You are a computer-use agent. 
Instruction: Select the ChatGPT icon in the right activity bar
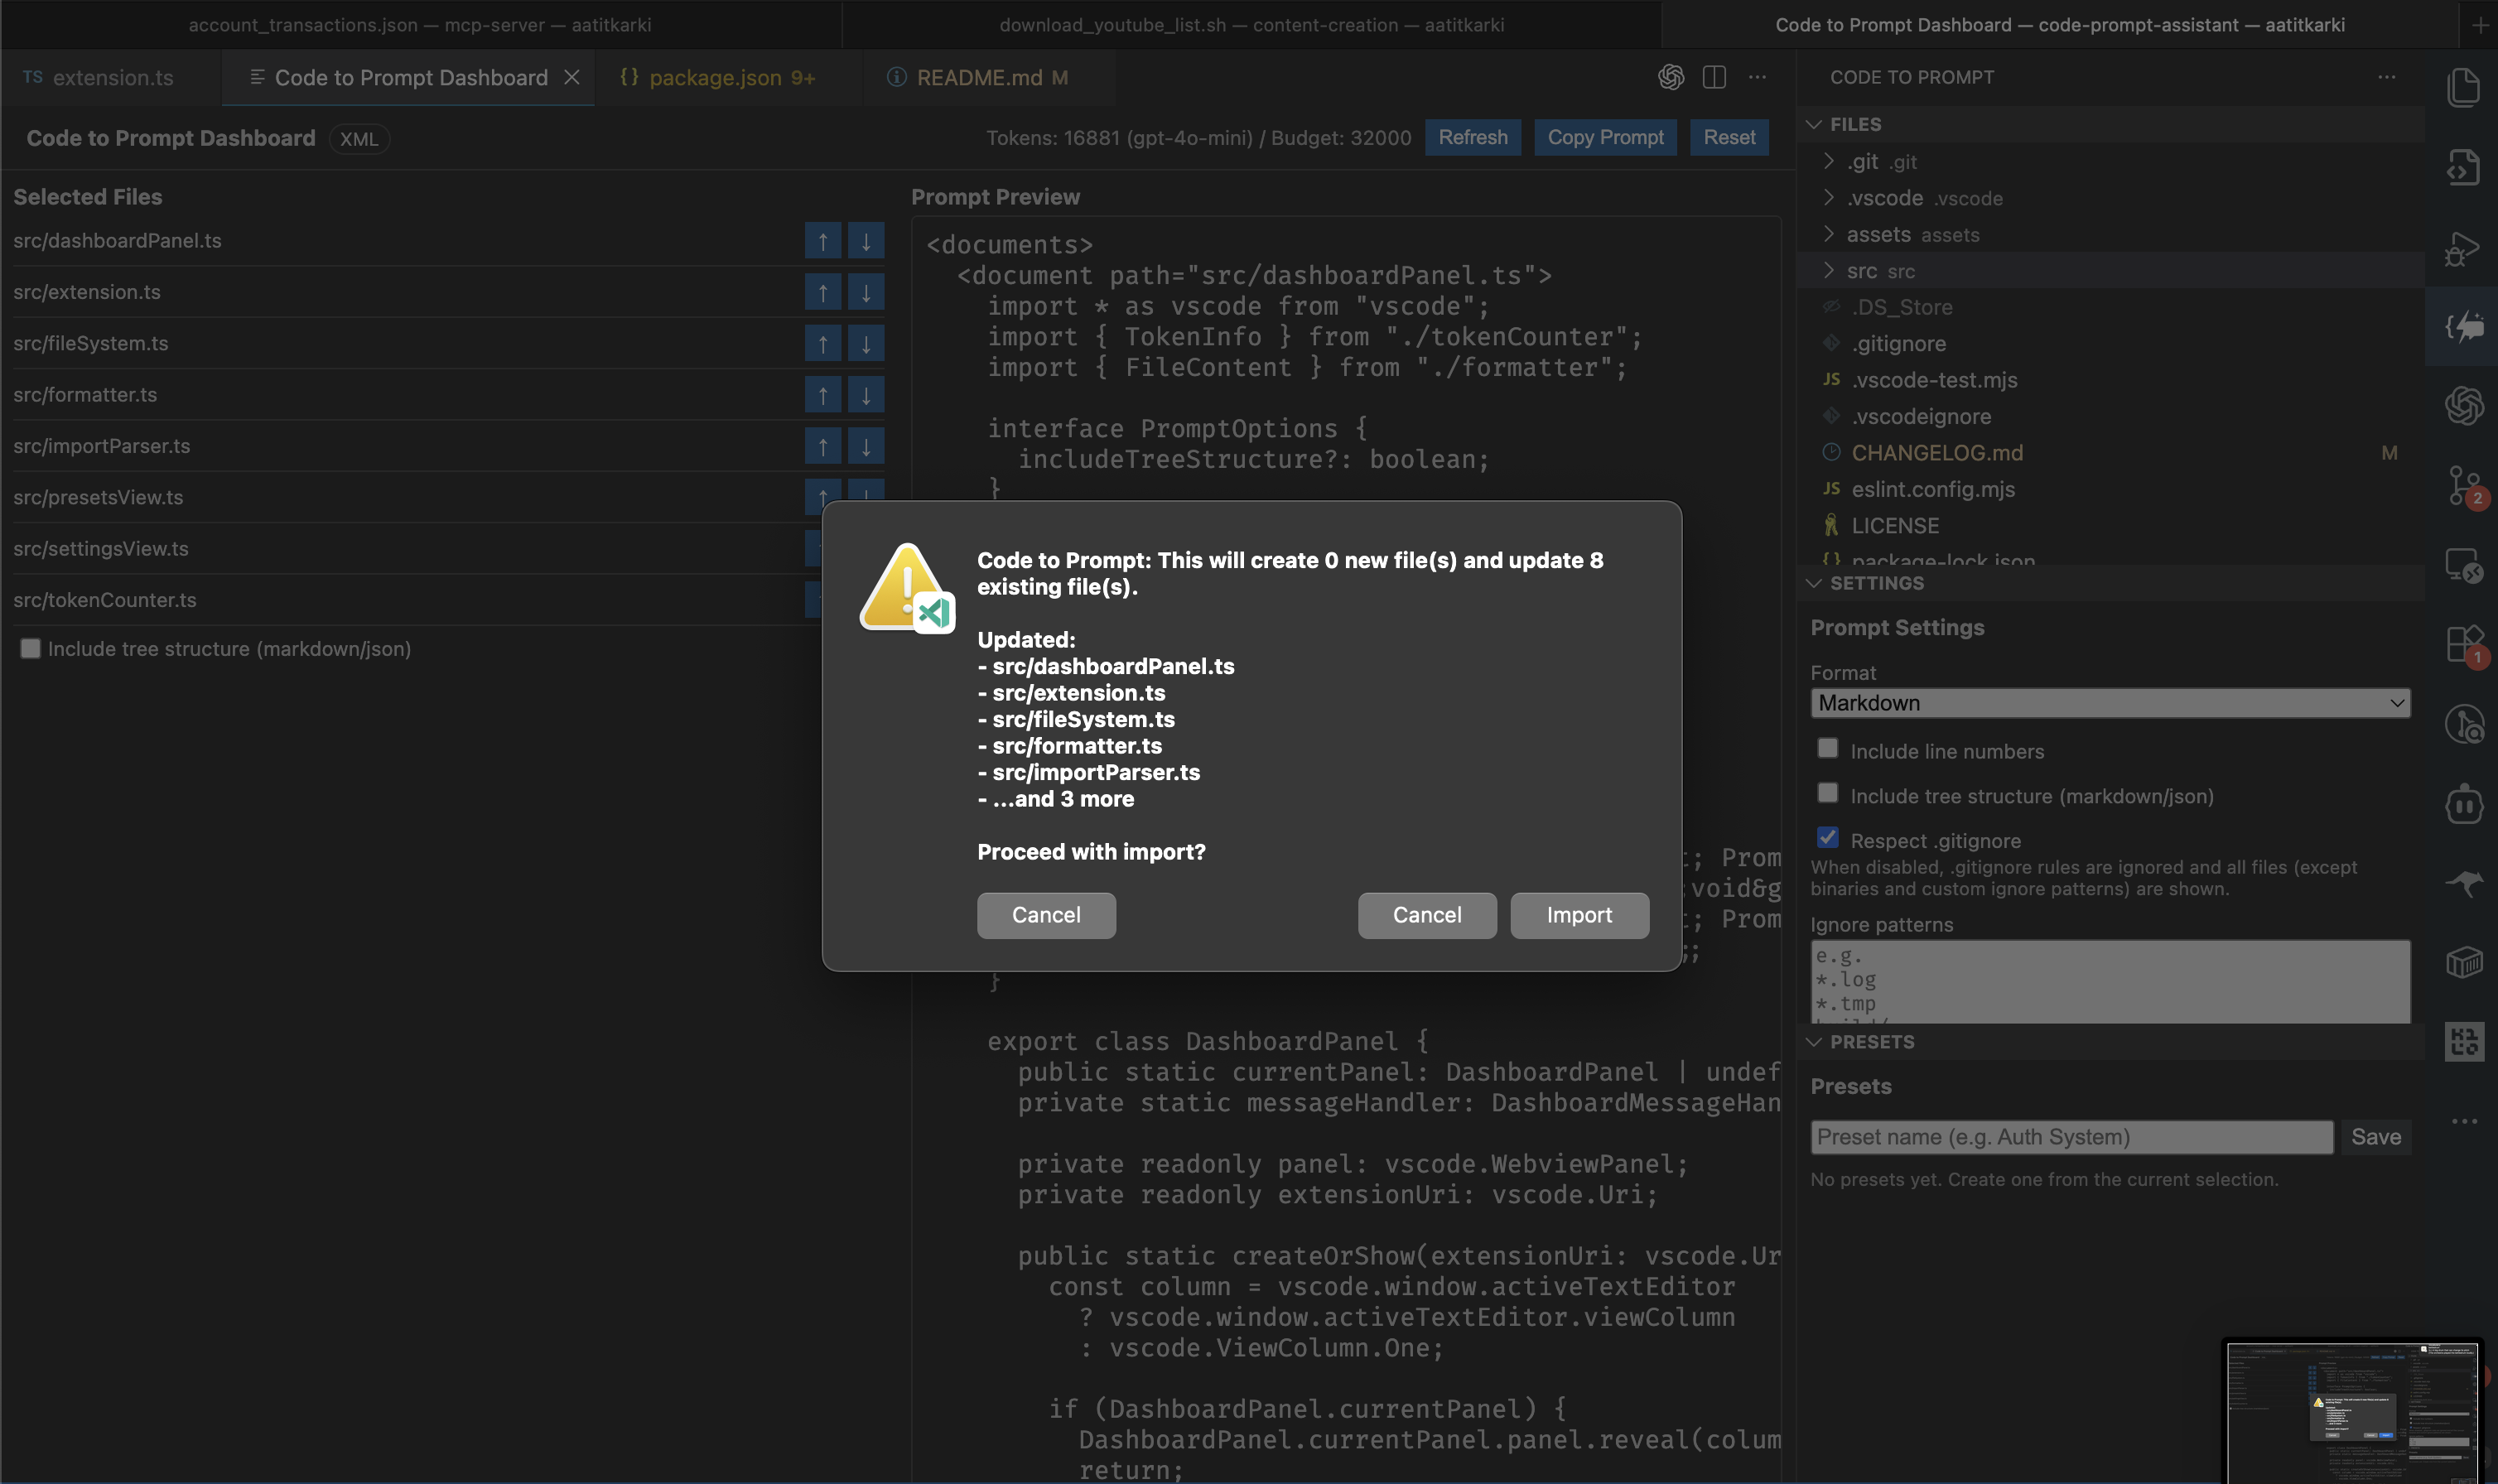pos(2464,405)
